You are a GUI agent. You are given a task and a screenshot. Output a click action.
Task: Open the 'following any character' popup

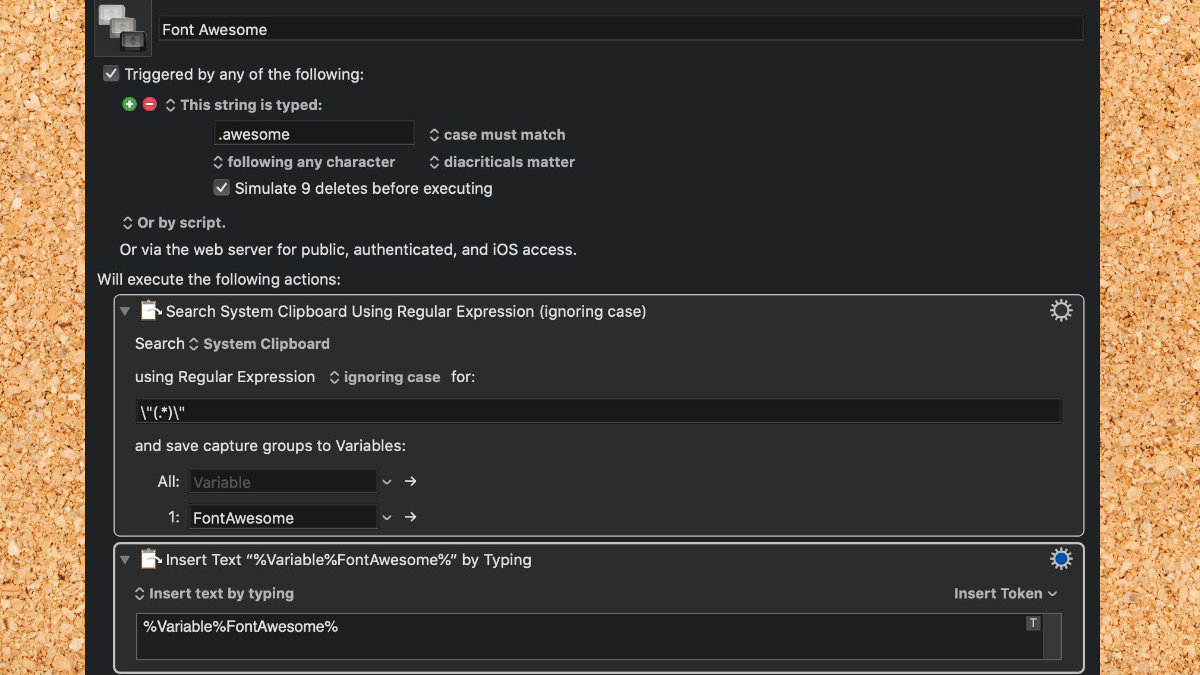[x=304, y=162]
